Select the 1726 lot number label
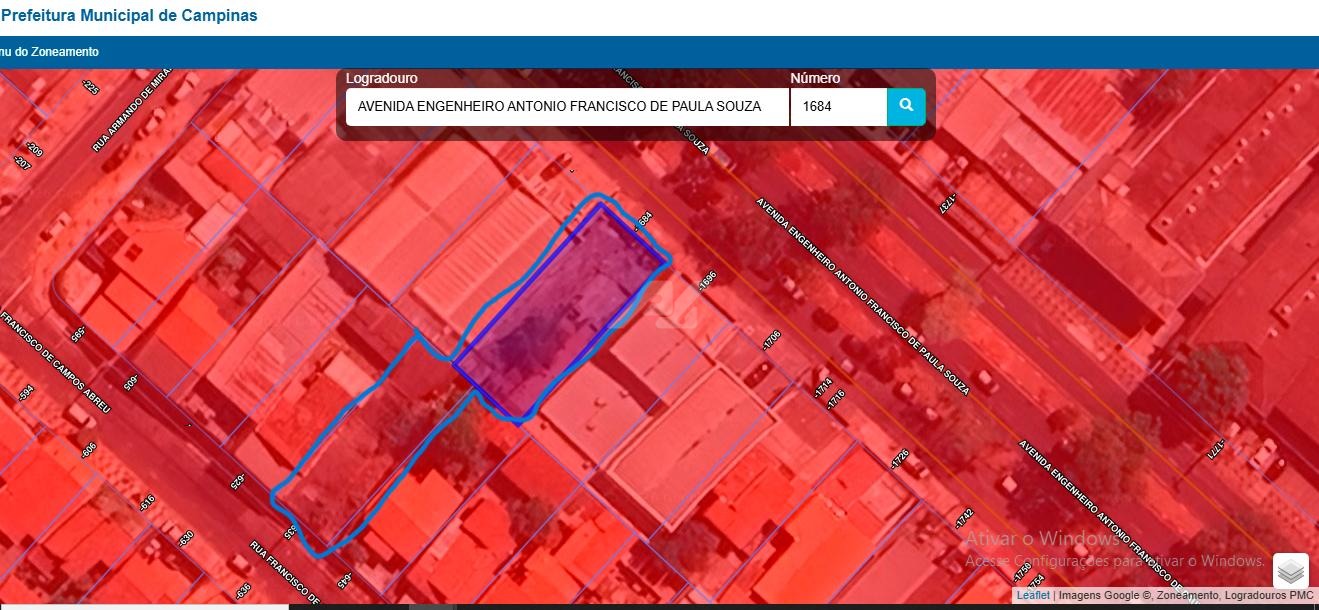 click(899, 459)
